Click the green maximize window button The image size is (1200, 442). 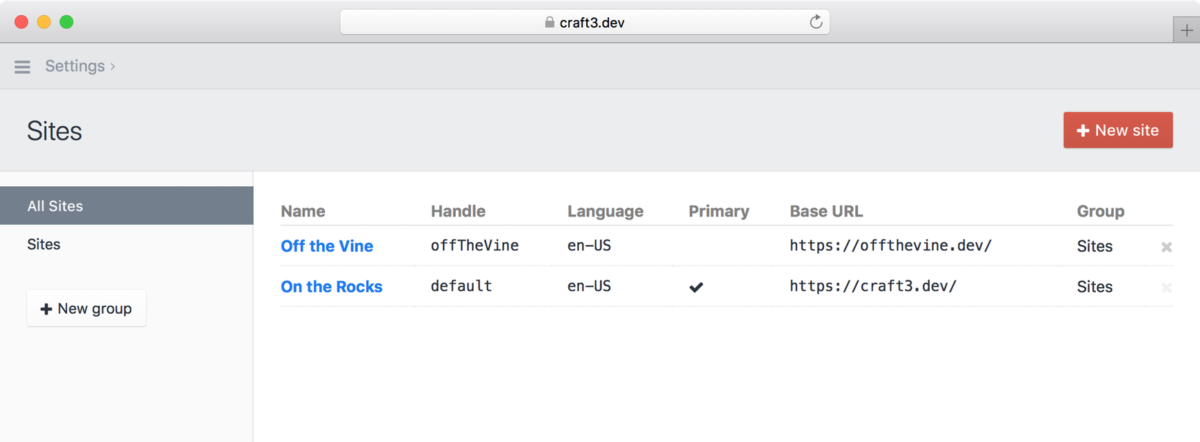(x=66, y=21)
